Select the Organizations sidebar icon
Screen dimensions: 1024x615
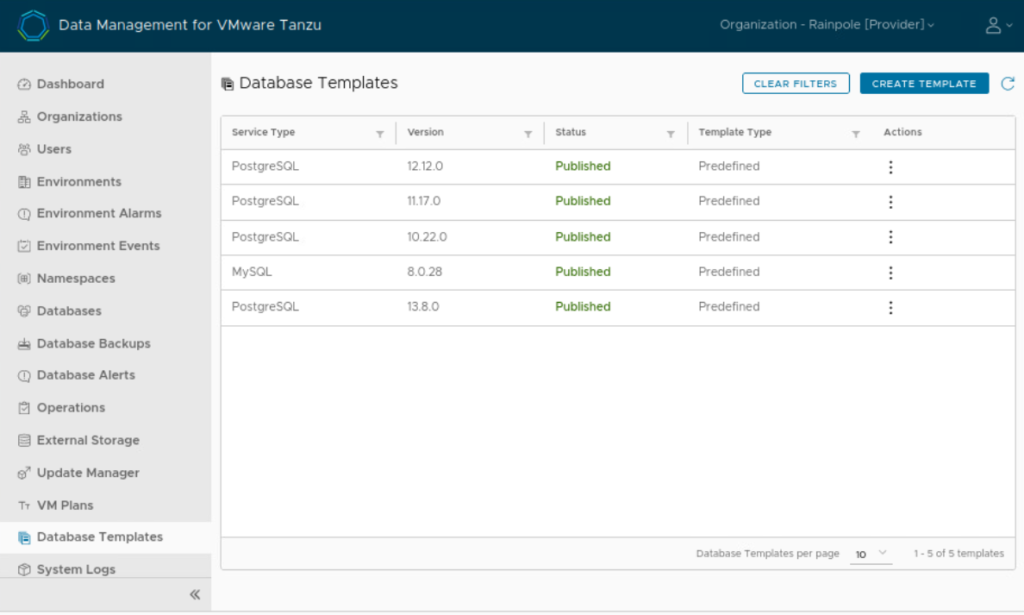click(22, 116)
